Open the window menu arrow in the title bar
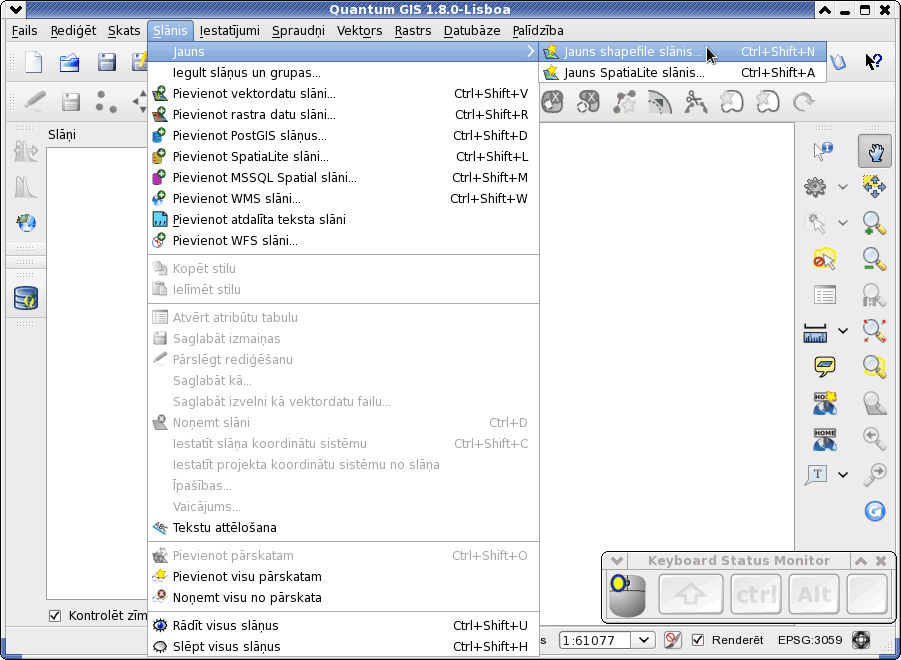The image size is (901, 660). point(16,9)
